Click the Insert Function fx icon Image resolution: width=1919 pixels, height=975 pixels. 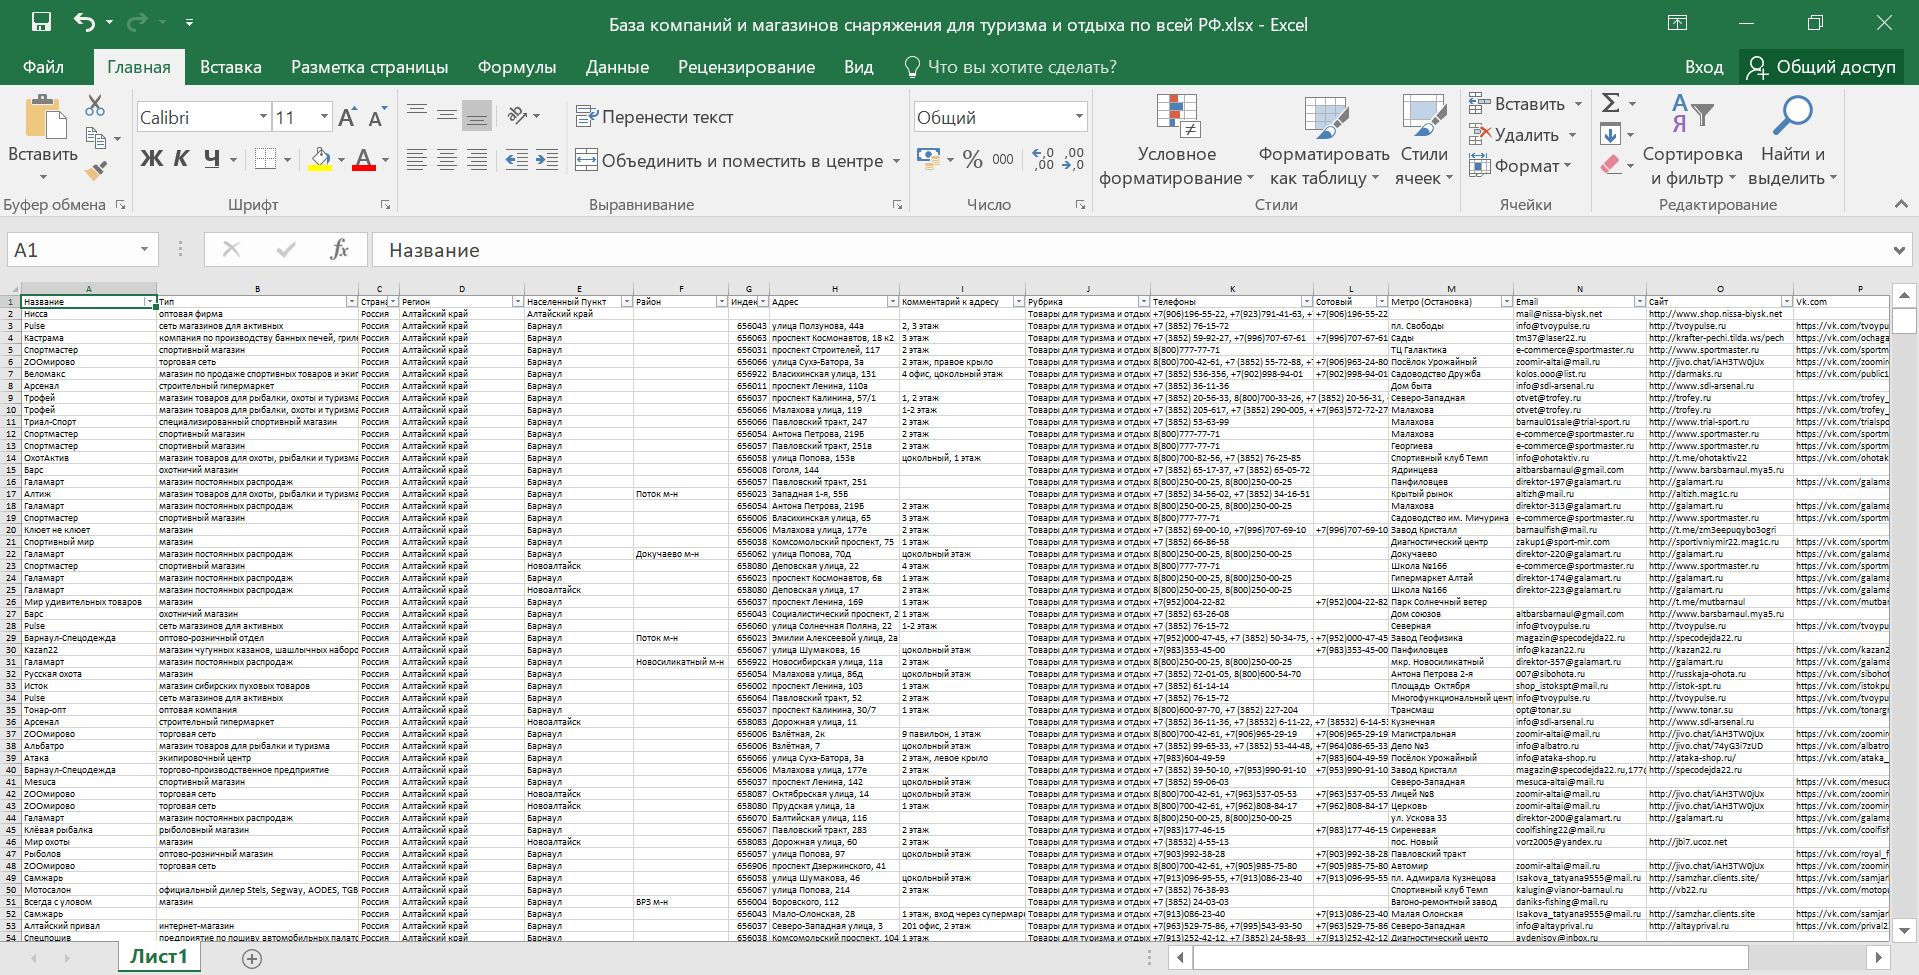[x=339, y=250]
